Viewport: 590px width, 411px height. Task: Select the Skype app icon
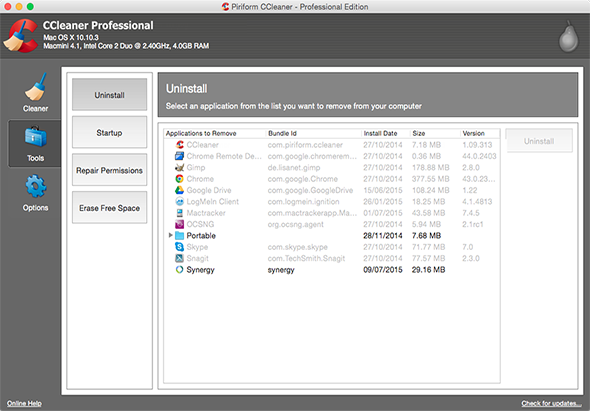click(x=180, y=247)
